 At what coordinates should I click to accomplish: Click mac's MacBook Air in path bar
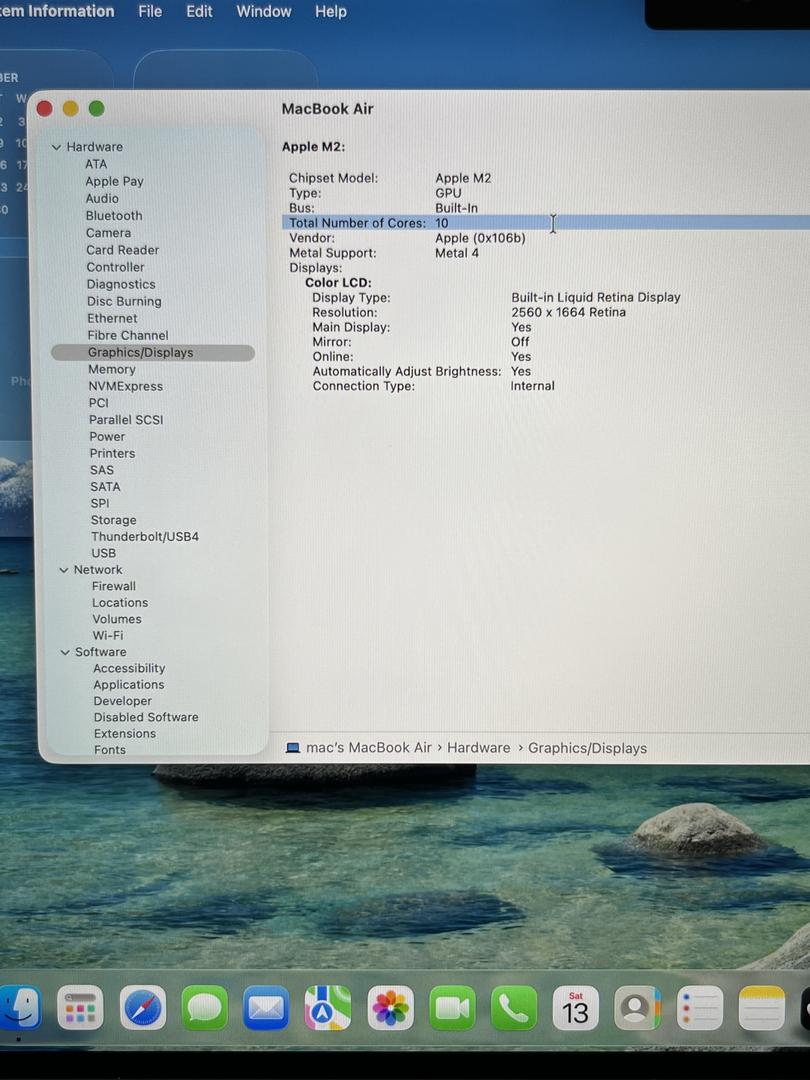368,748
